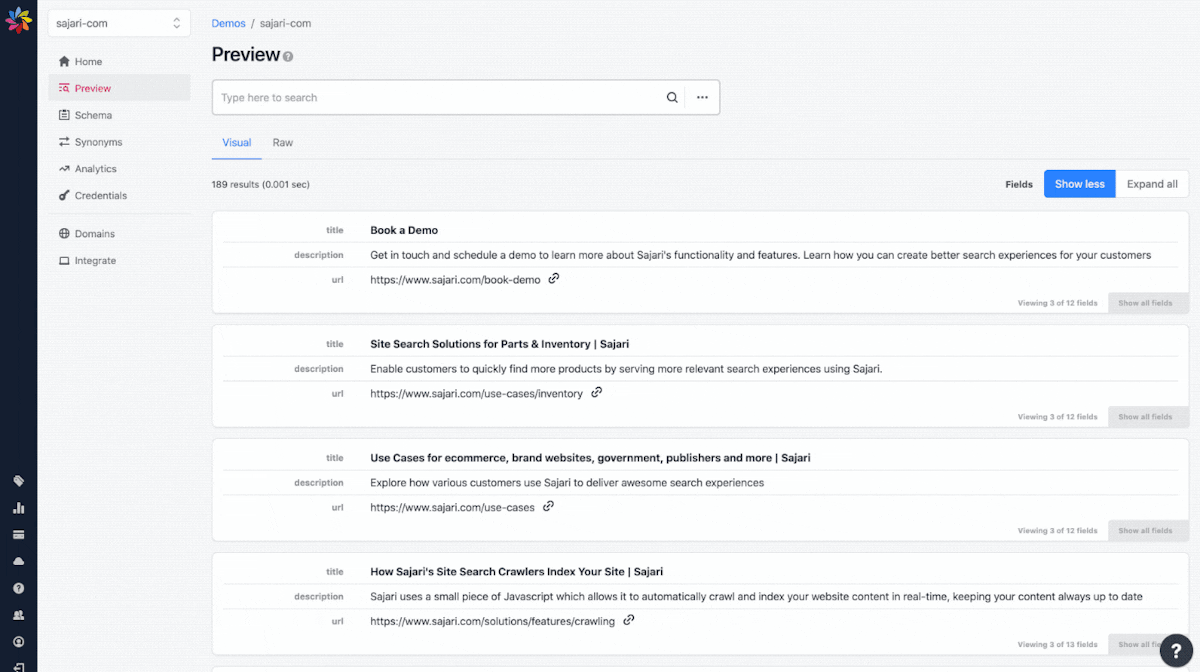Click the sajari.com/book-demo URL text
This screenshot has height=672, width=1200.
click(455, 280)
